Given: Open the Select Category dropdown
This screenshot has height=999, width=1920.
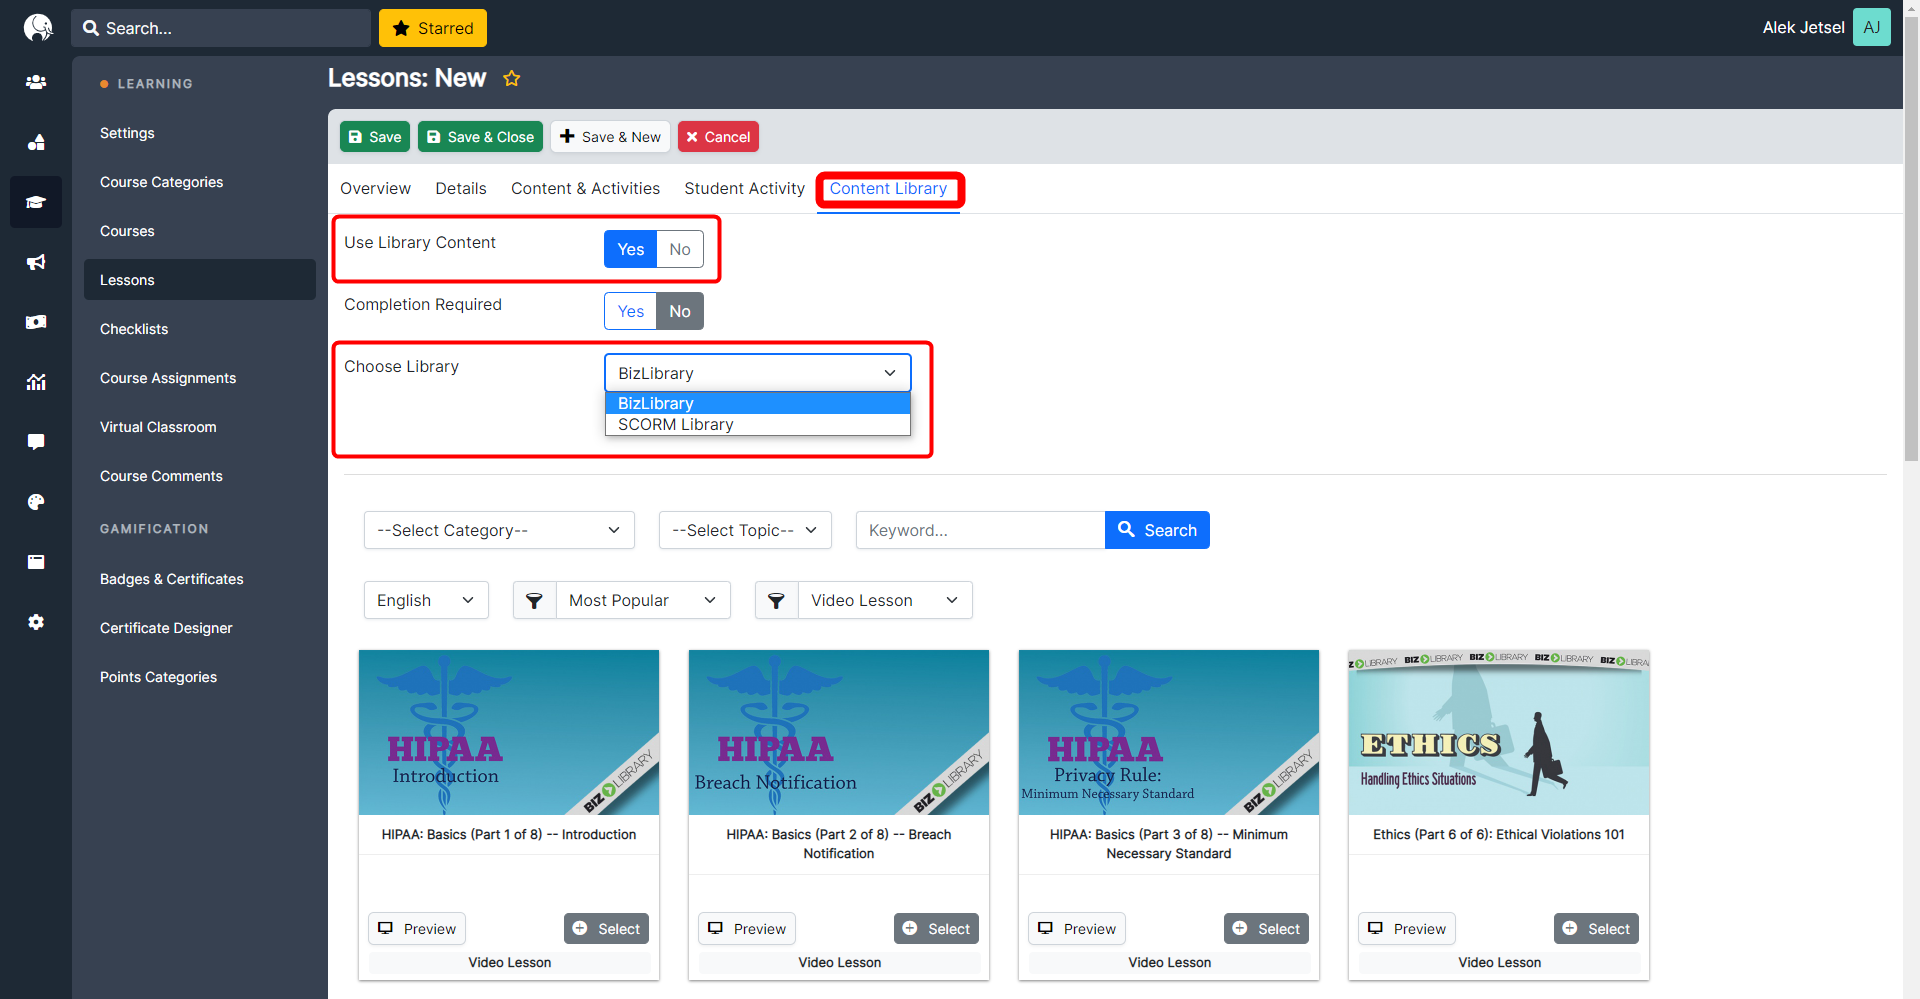Looking at the screenshot, I should coord(499,530).
